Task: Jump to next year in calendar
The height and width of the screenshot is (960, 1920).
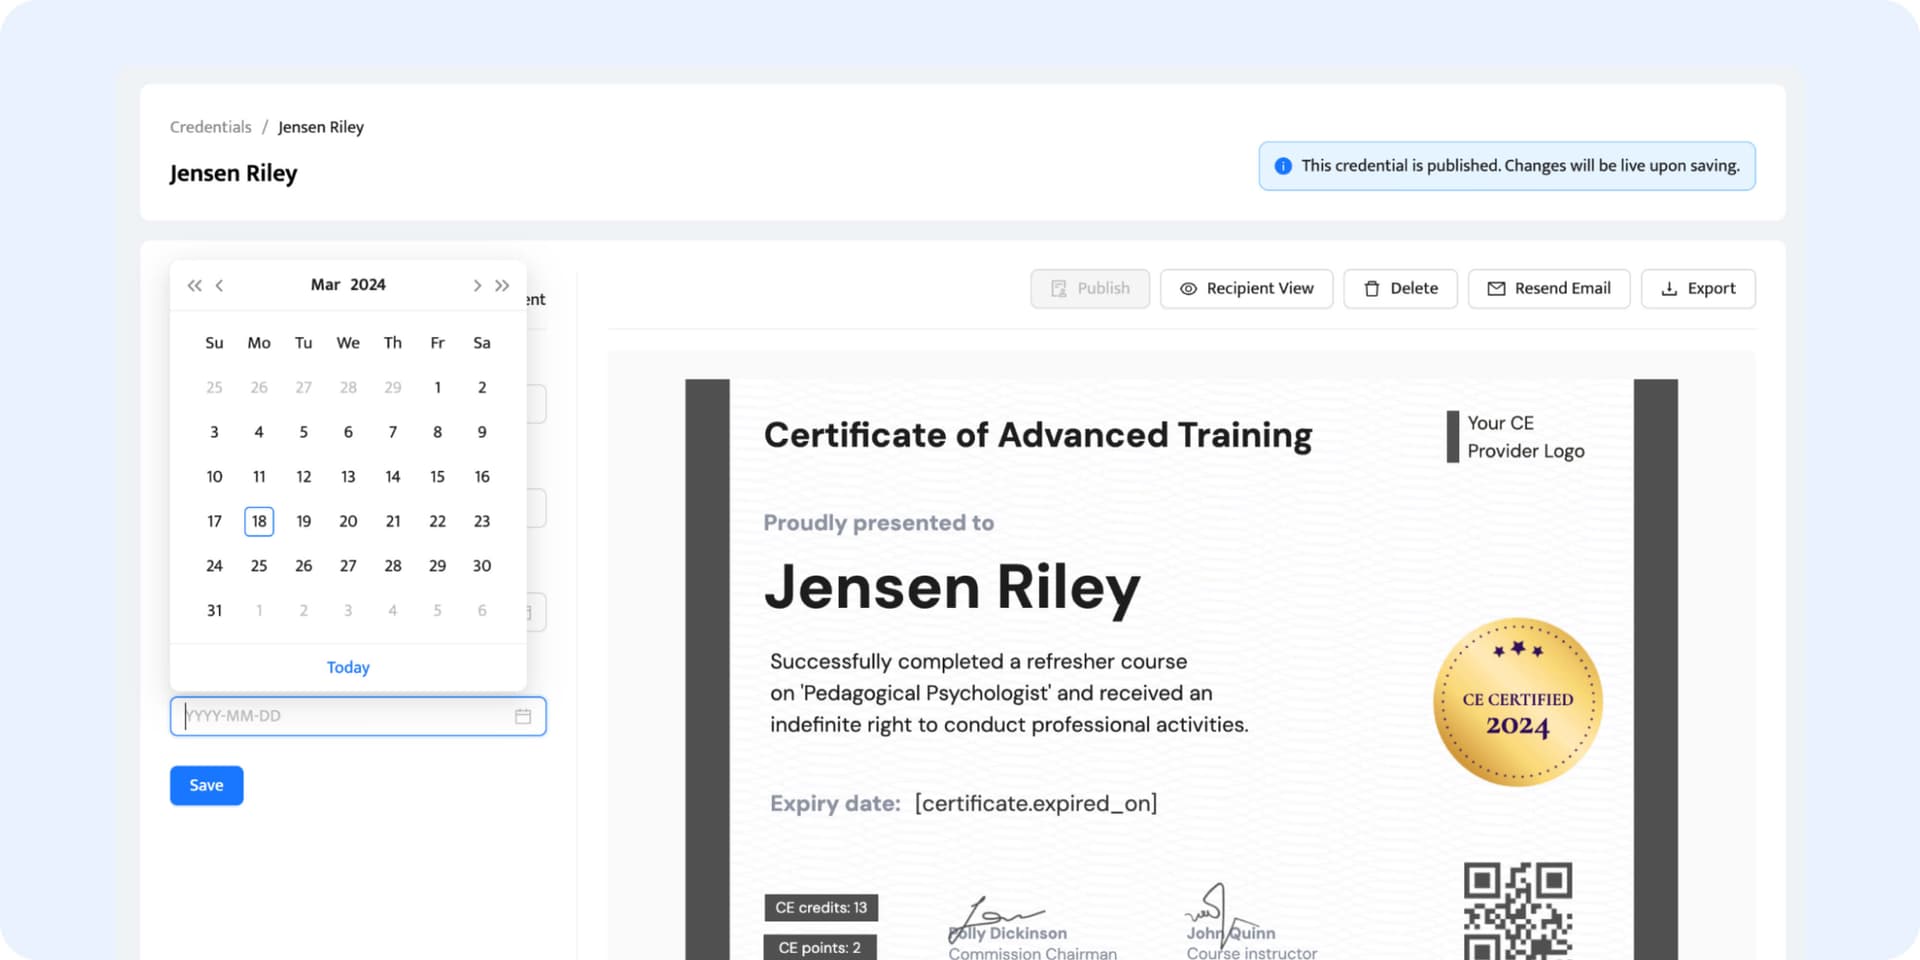Action: [502, 286]
